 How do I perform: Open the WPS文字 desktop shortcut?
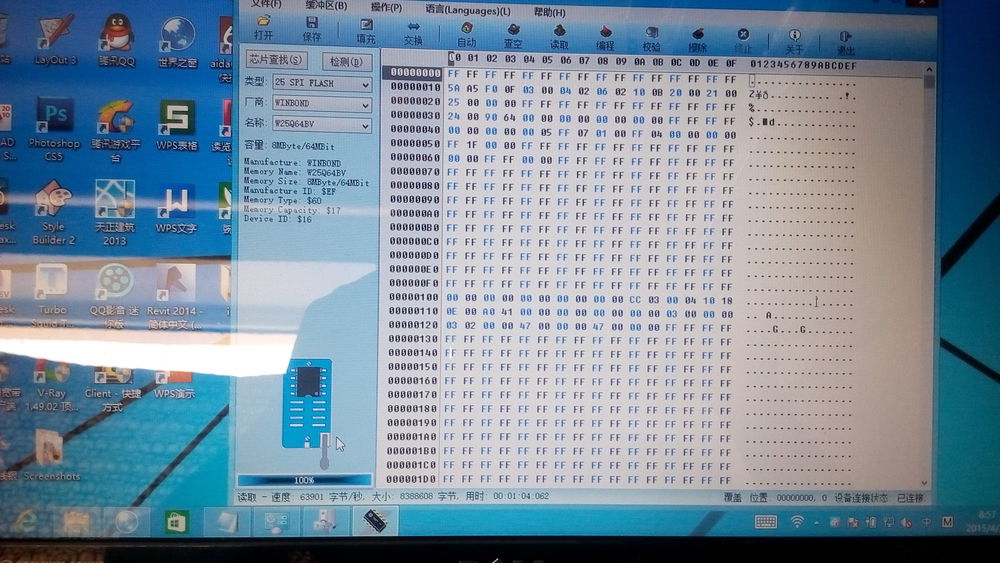pos(176,210)
